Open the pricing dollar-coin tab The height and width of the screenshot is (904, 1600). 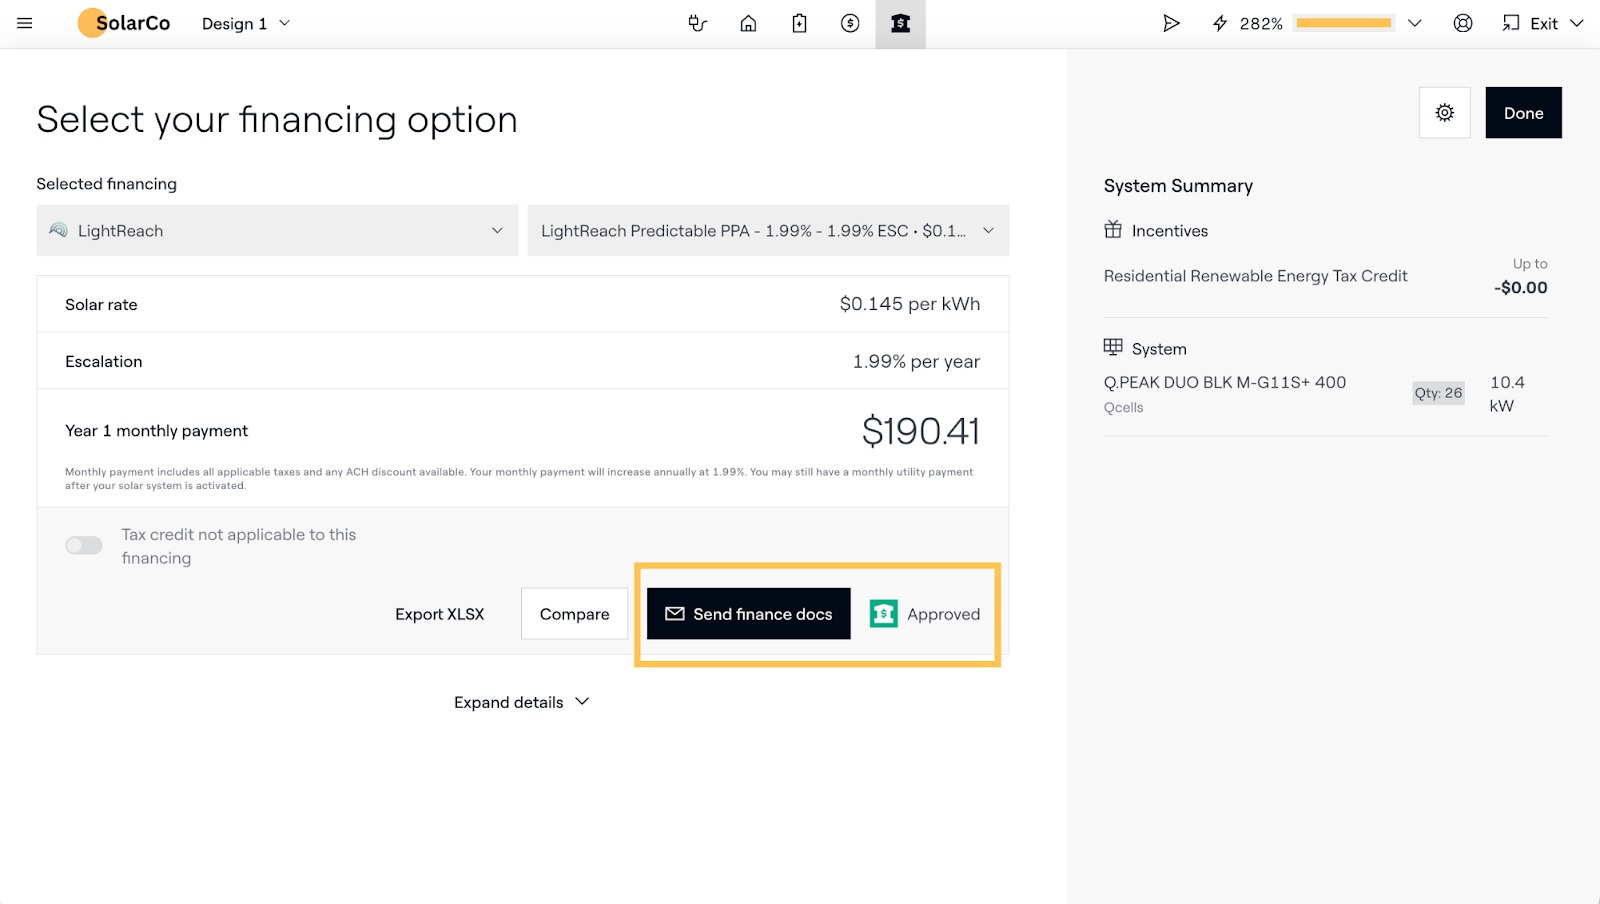850,23
